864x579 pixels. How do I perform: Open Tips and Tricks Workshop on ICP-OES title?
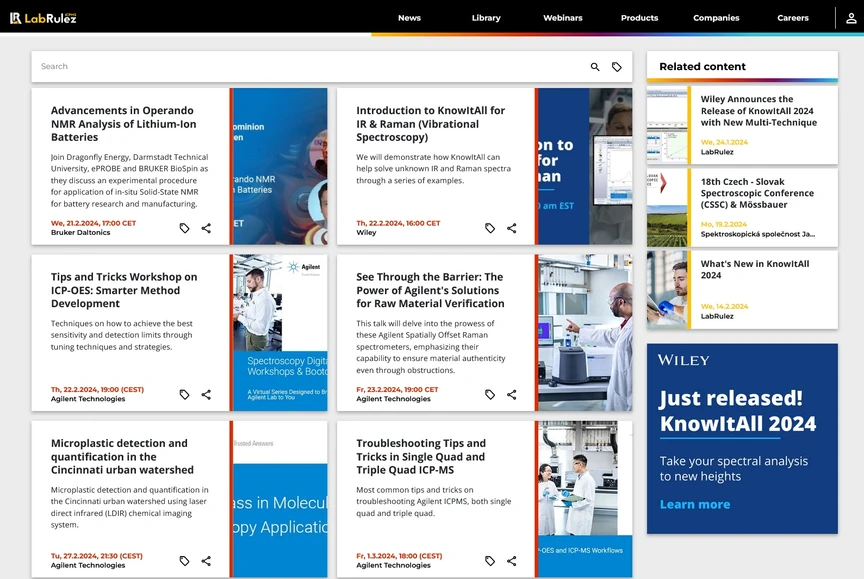coord(124,290)
